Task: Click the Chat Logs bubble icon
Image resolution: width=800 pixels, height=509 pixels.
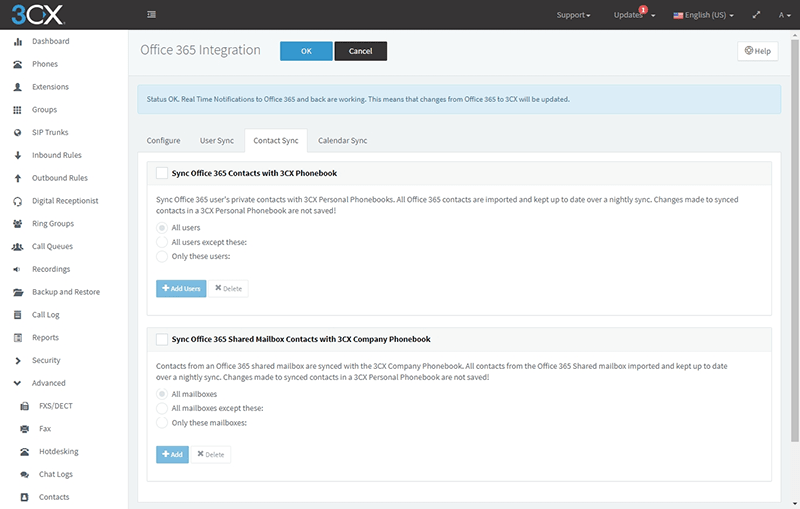Action: tap(24, 475)
